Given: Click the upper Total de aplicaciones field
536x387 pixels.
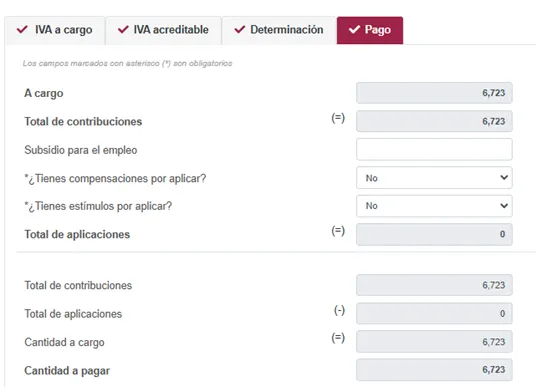Looking at the screenshot, I should point(434,234).
